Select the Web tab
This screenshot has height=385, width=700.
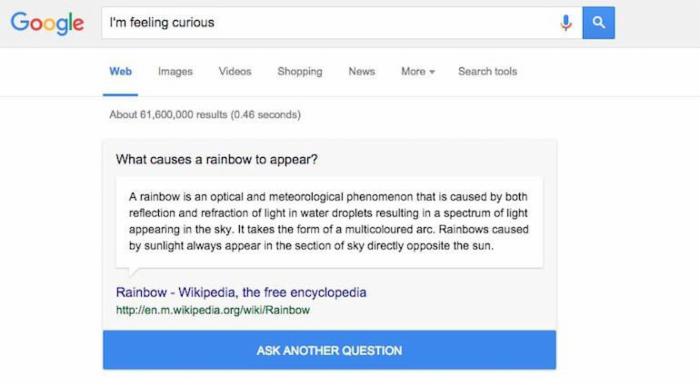click(121, 71)
